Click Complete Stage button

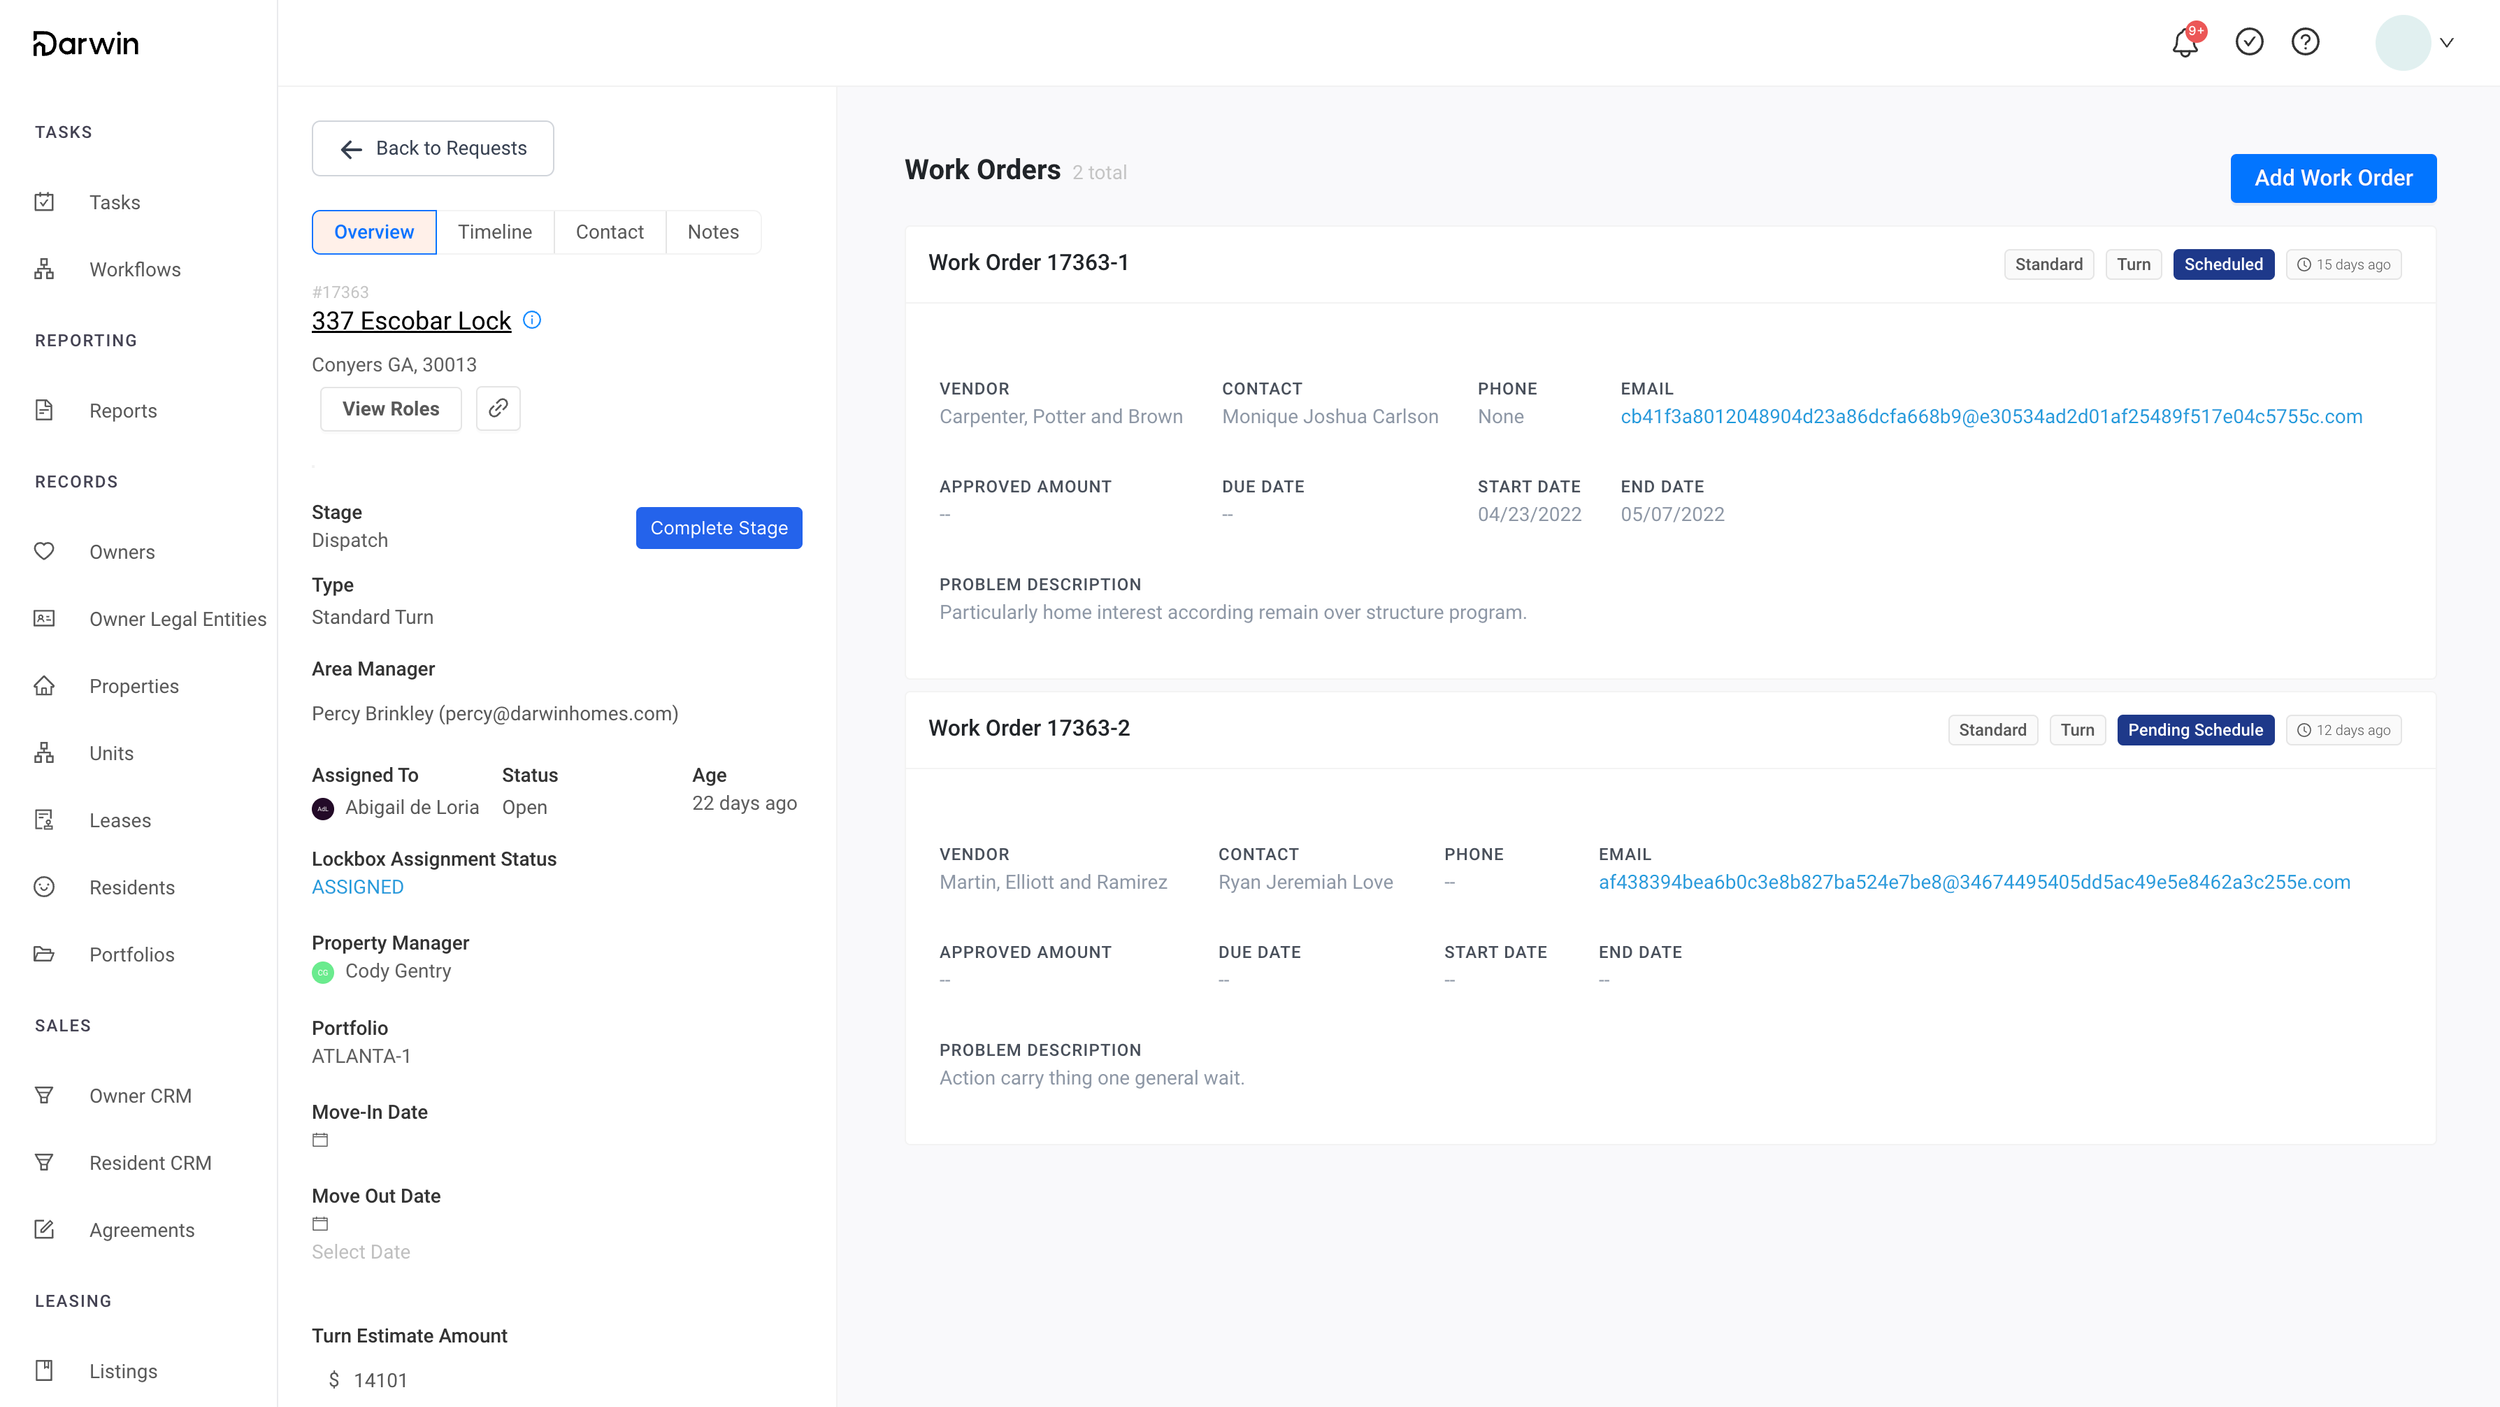tap(719, 527)
